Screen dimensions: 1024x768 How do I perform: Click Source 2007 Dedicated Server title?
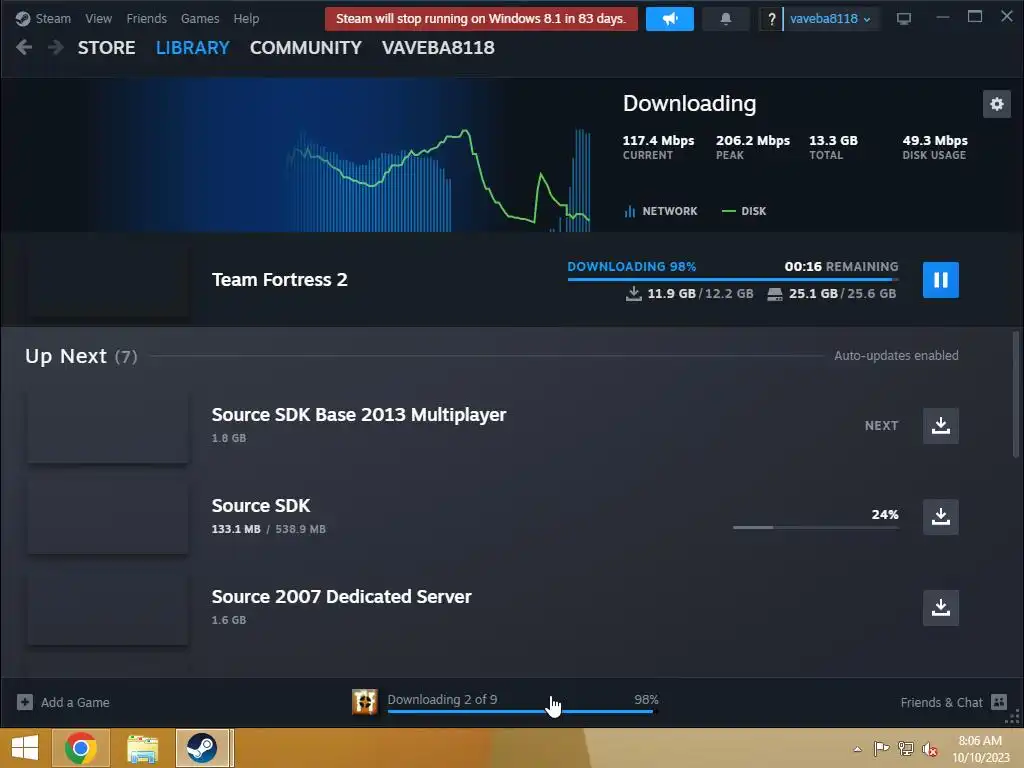coord(341,596)
